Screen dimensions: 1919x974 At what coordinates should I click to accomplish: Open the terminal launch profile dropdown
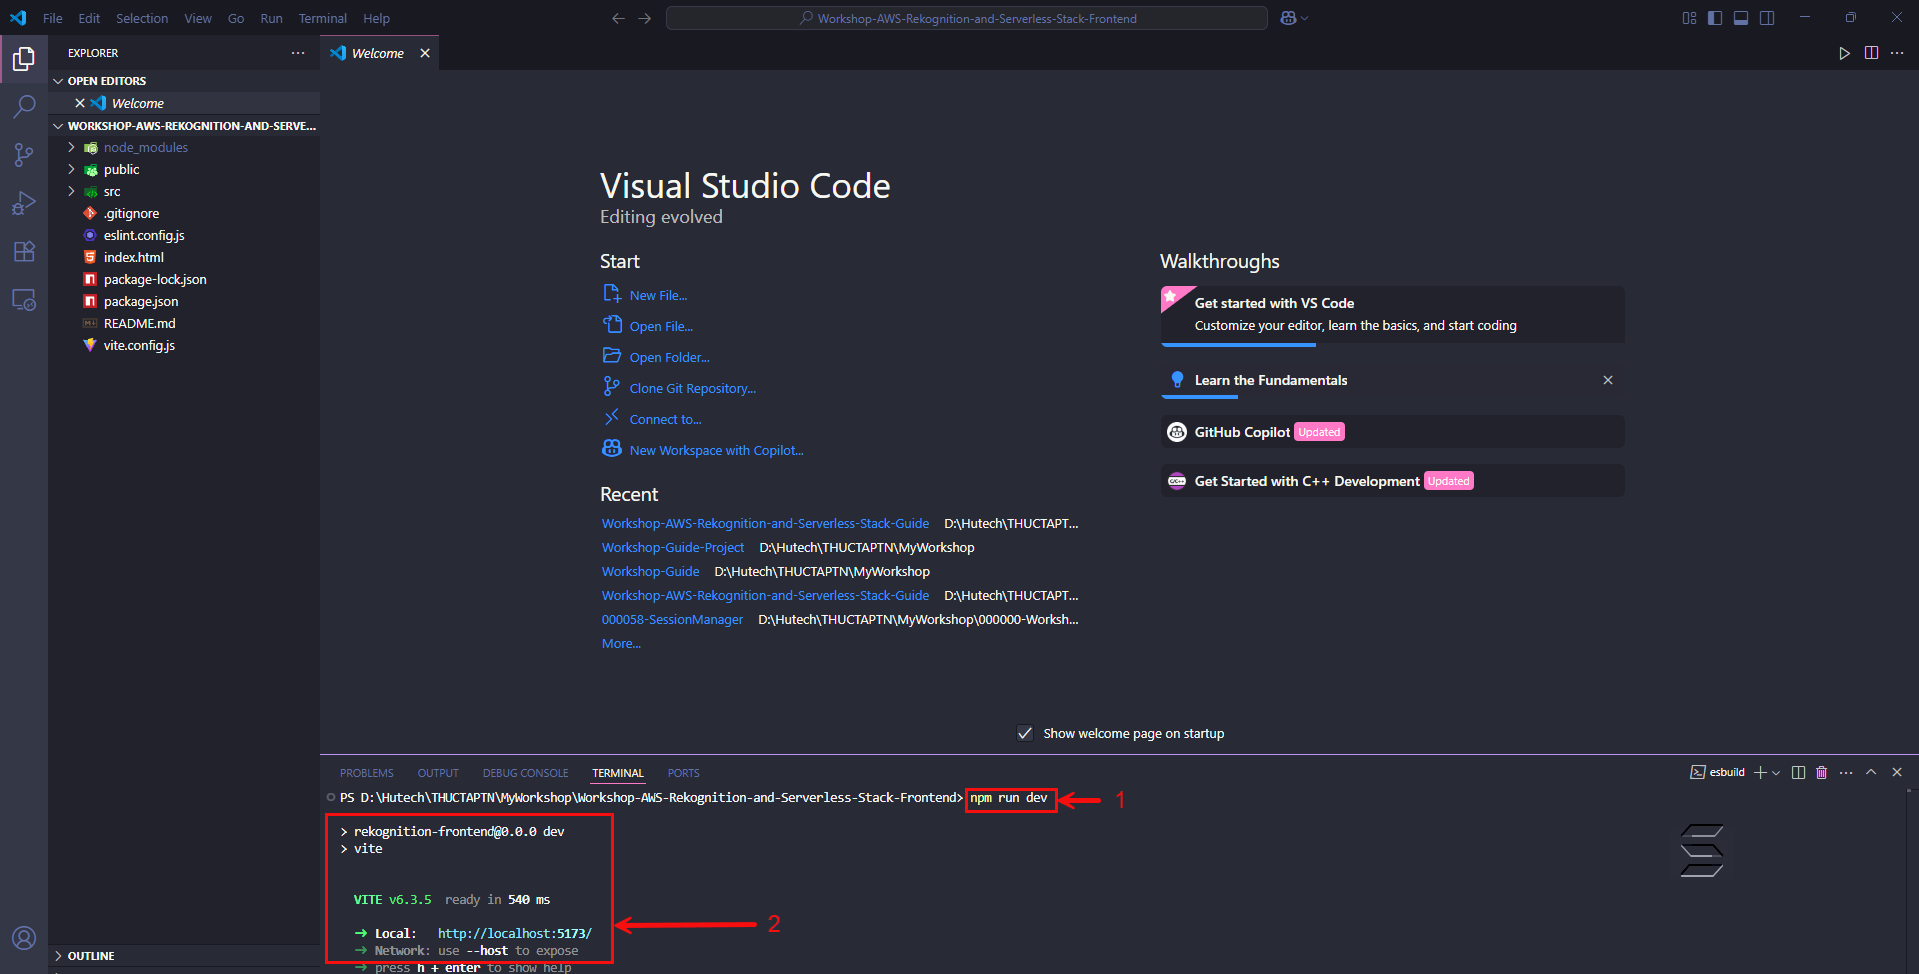(x=1776, y=772)
